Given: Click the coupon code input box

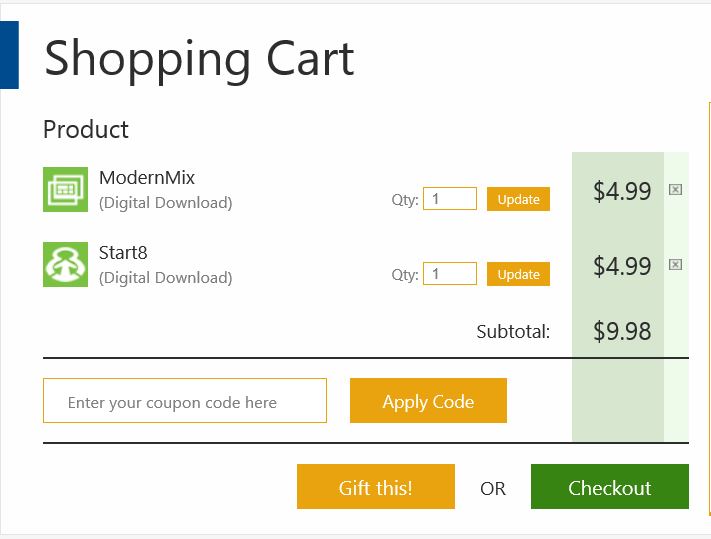Looking at the screenshot, I should coord(185,401).
